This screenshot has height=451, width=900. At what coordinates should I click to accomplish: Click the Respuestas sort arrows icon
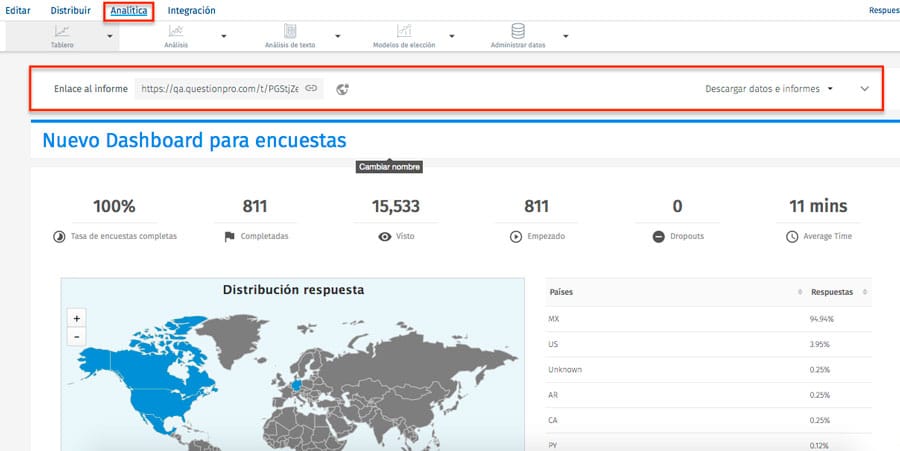pyautogui.click(x=864, y=292)
